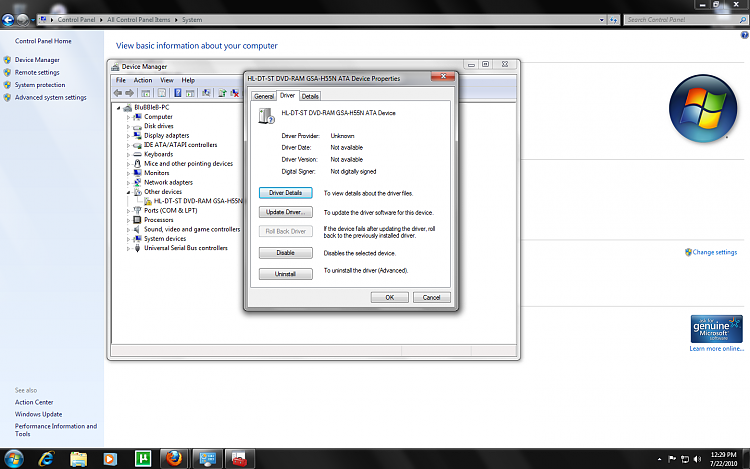
Task: Click Remote settings link
Action: [x=37, y=72]
